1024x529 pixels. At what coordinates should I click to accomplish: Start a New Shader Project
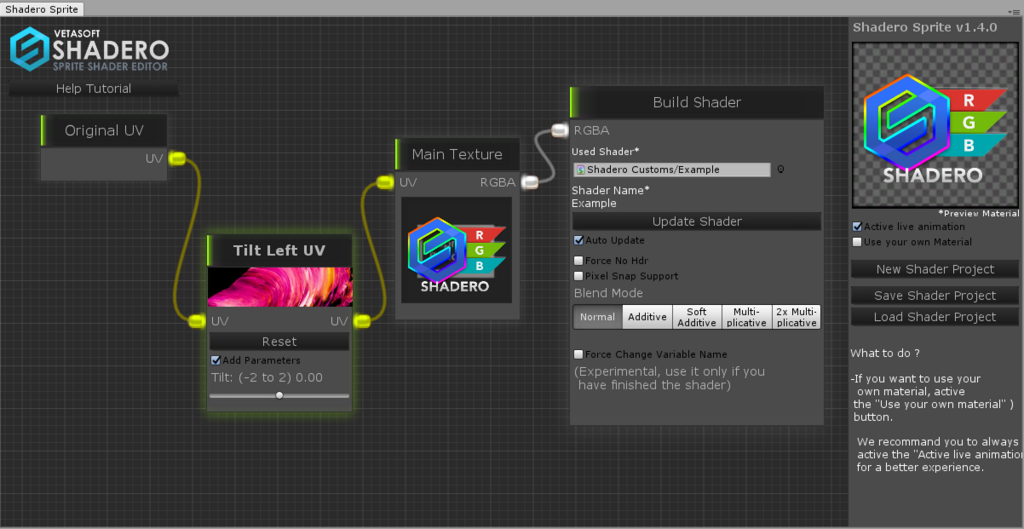click(x=935, y=269)
